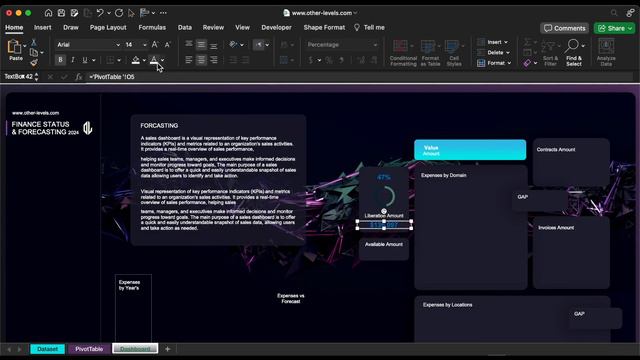The width and height of the screenshot is (640, 360).
Task: Redo the last action
Action: coord(119,13)
